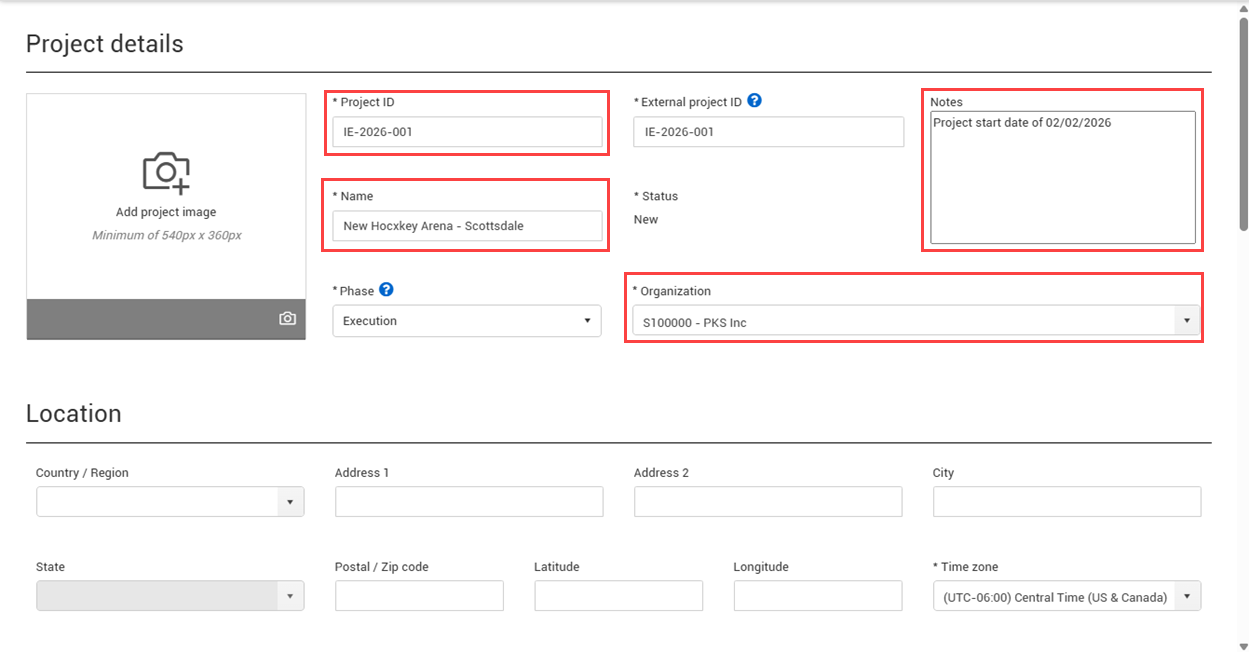Screen dimensions: 1249x652
Task: Select the External project ID input
Action: pos(768,132)
